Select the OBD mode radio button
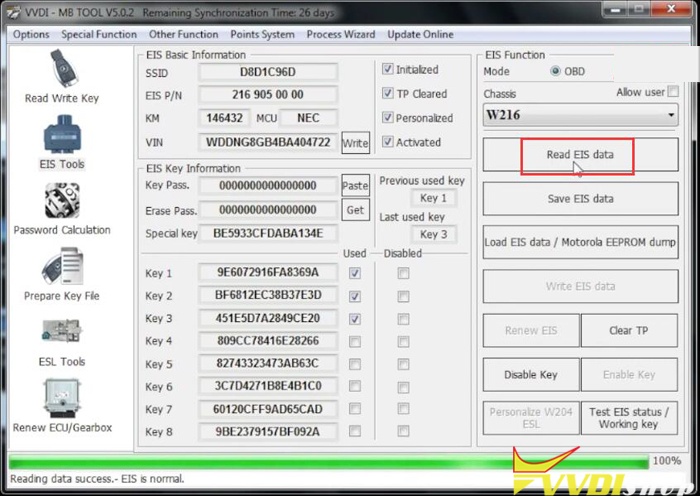 555,71
